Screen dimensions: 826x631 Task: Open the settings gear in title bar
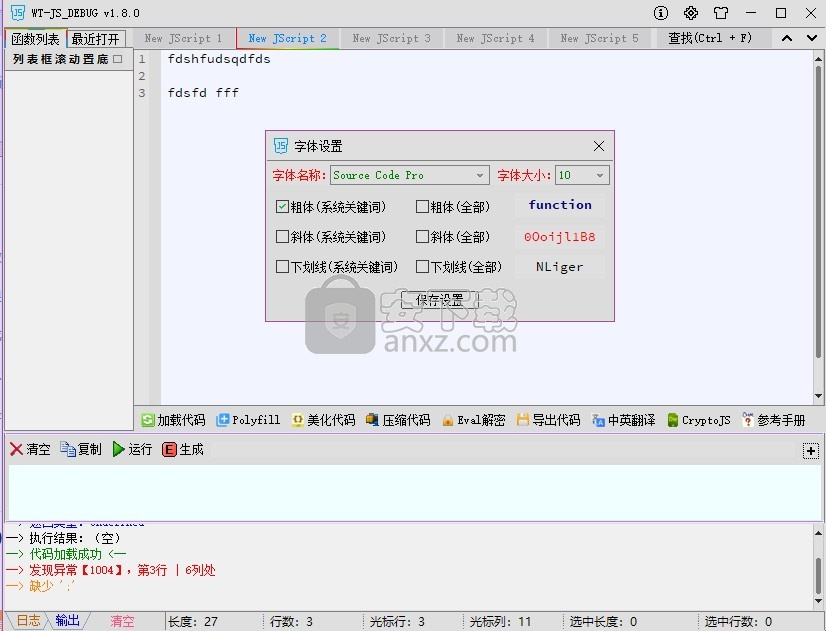point(691,13)
